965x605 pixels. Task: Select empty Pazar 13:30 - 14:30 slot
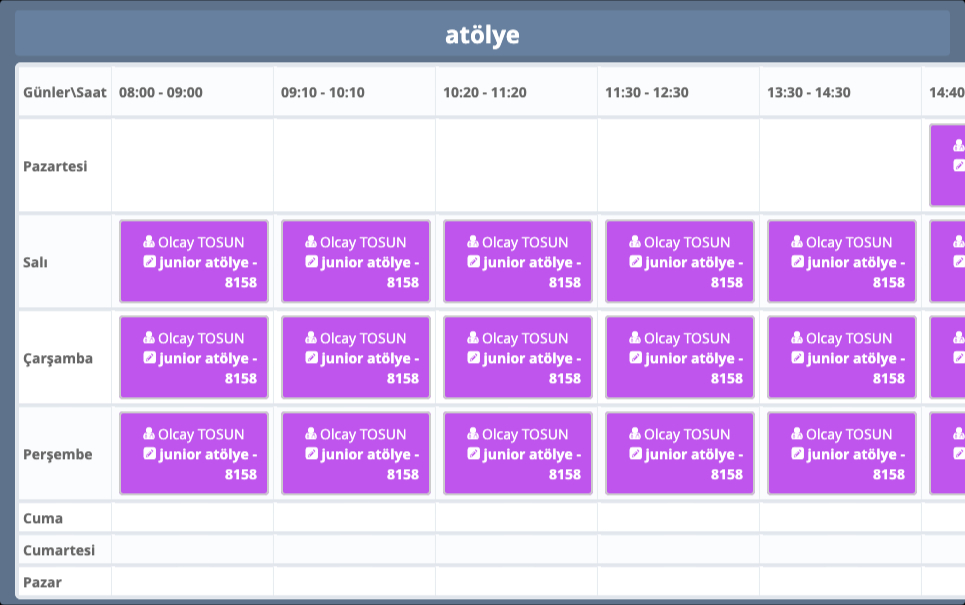(840, 581)
